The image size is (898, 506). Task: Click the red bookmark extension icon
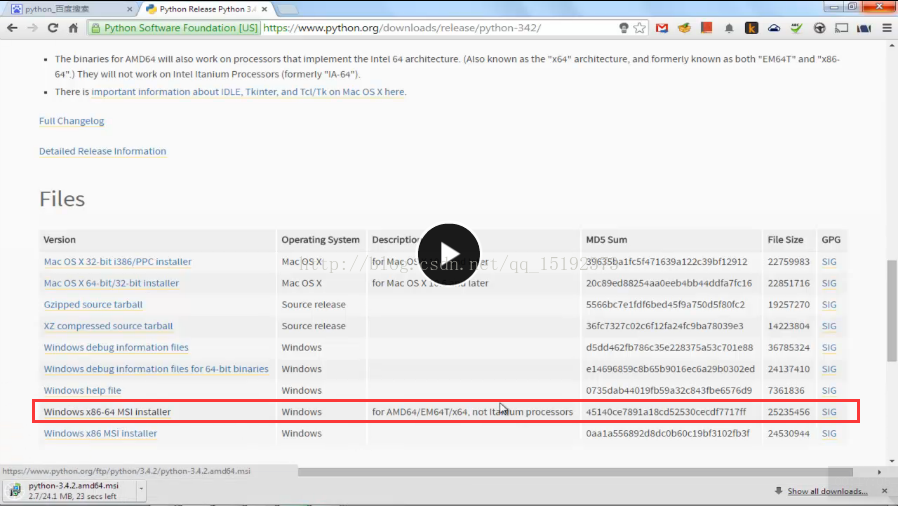coord(707,27)
